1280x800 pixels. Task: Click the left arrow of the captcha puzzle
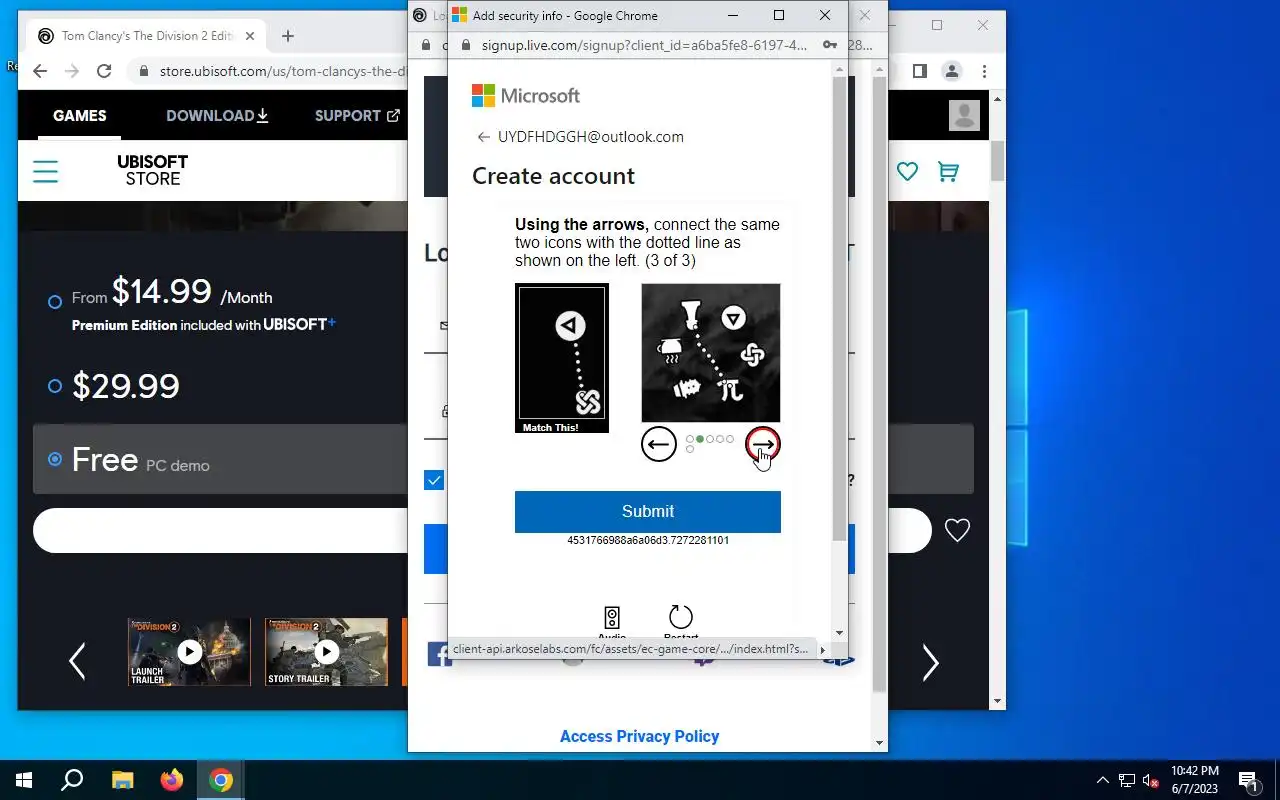[659, 444]
